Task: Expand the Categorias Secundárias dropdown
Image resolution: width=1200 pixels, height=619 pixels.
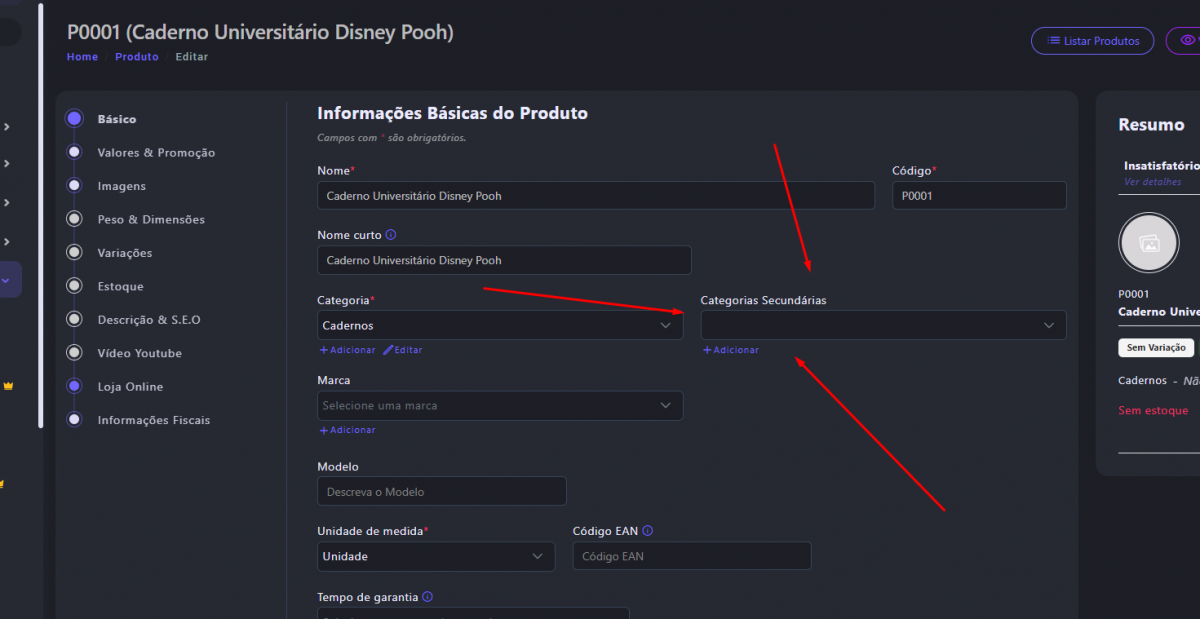Action: (x=882, y=325)
